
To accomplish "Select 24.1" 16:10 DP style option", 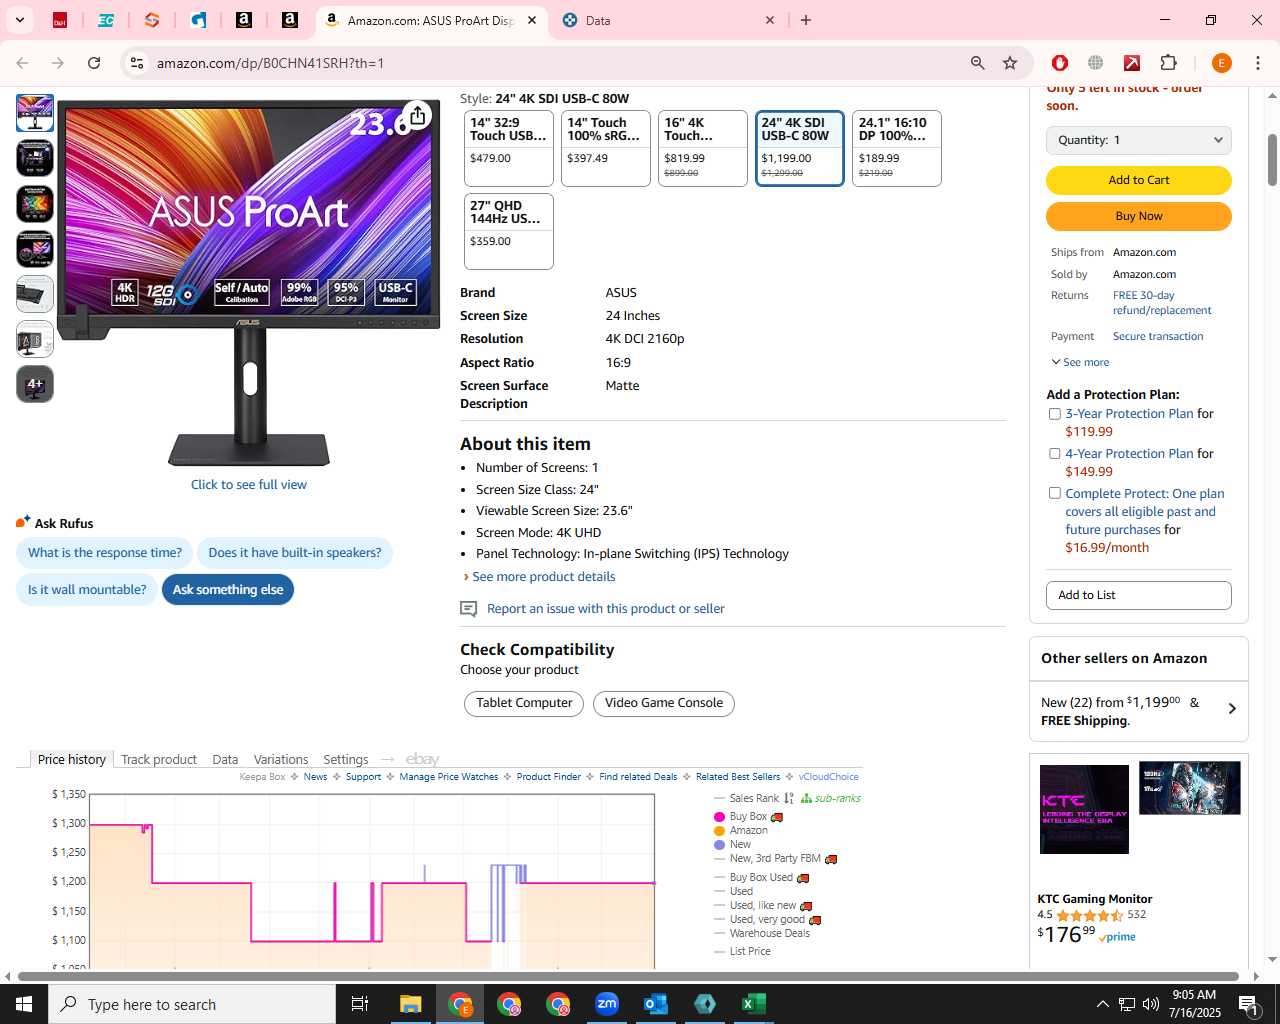I will pyautogui.click(x=897, y=148).
